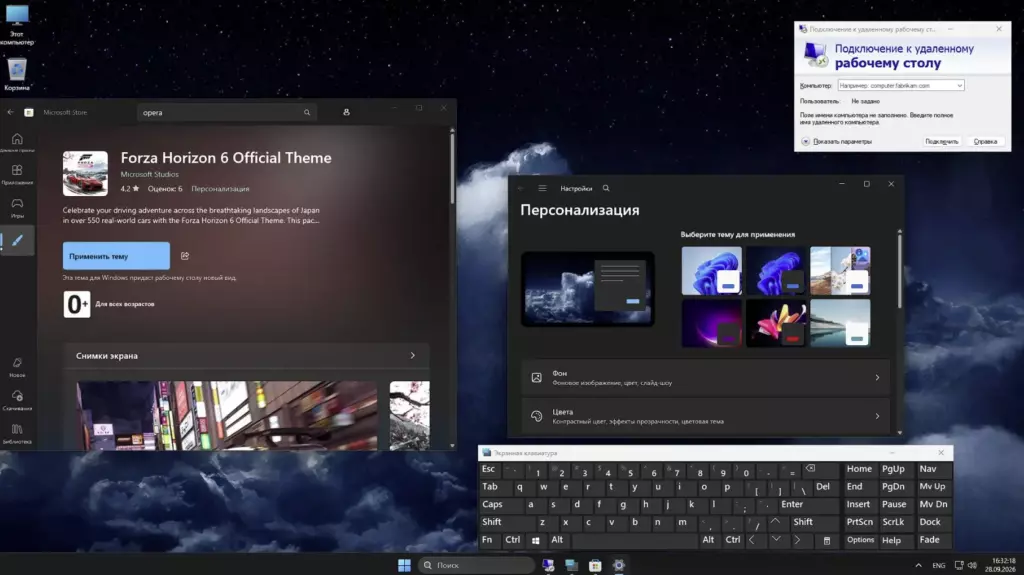Toggle Fade on on-screen keyboard
1024x575 pixels.
(933, 540)
